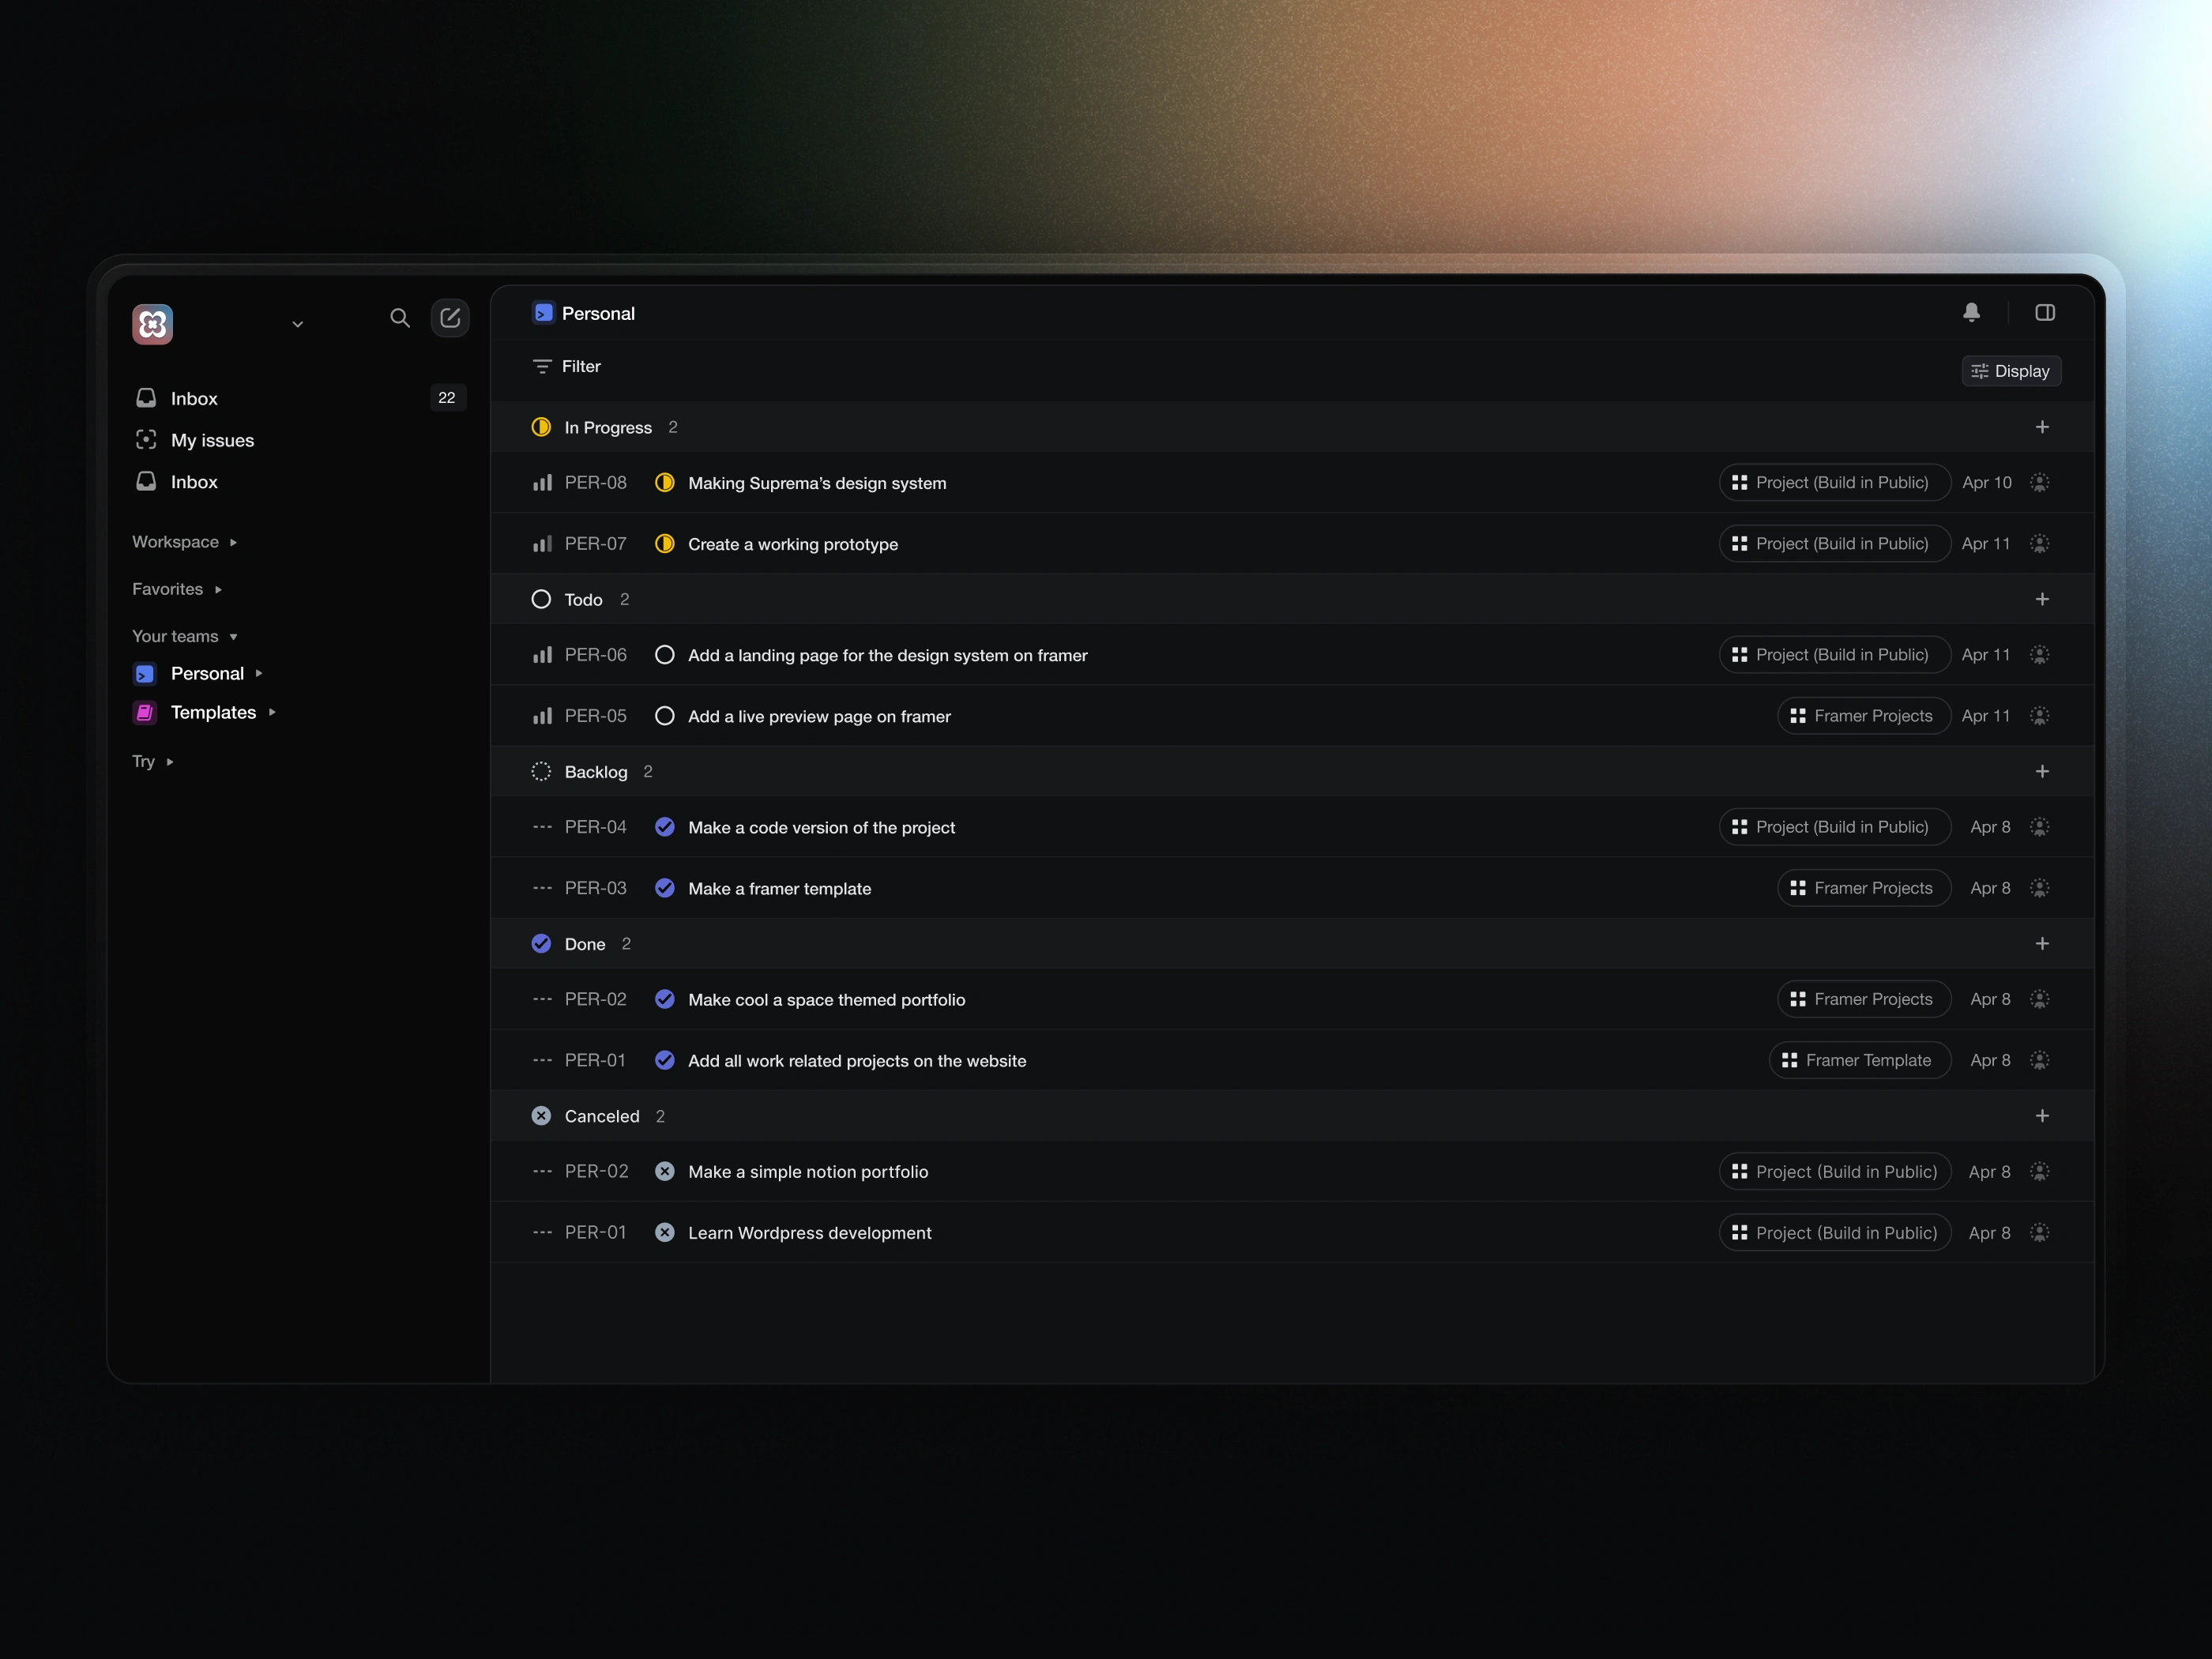Change status circle of Add a live preview page

click(664, 716)
